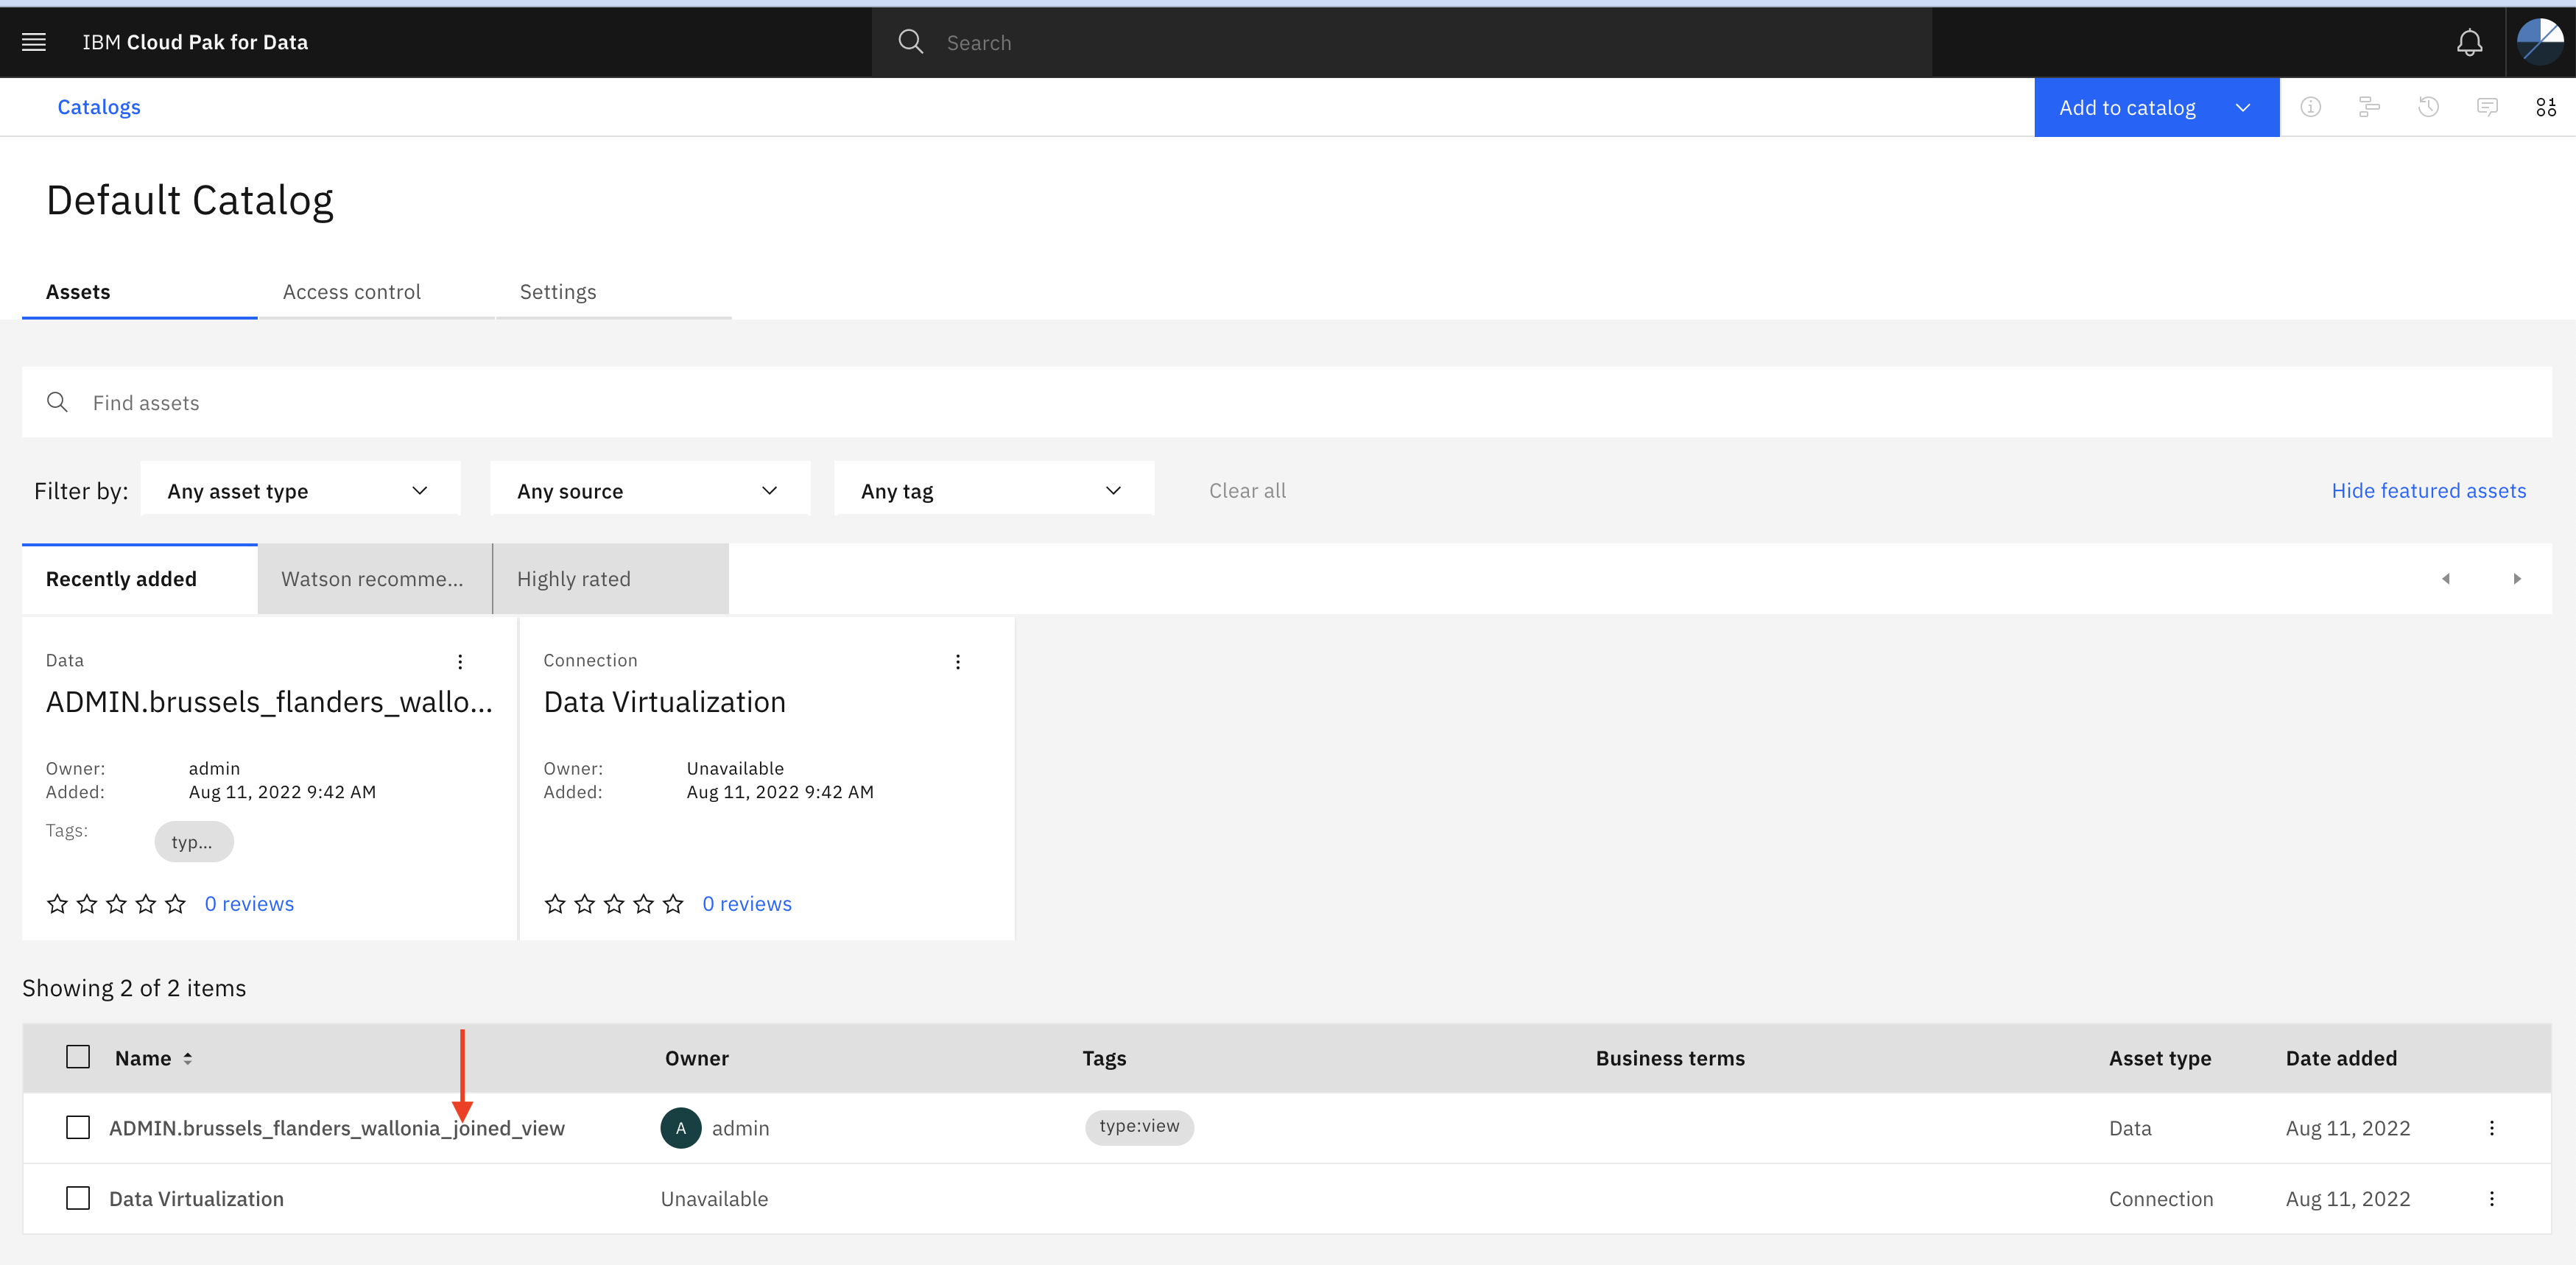Image resolution: width=2576 pixels, height=1265 pixels.
Task: Open the Add to catalog dropdown chevron
Action: (x=2242, y=108)
